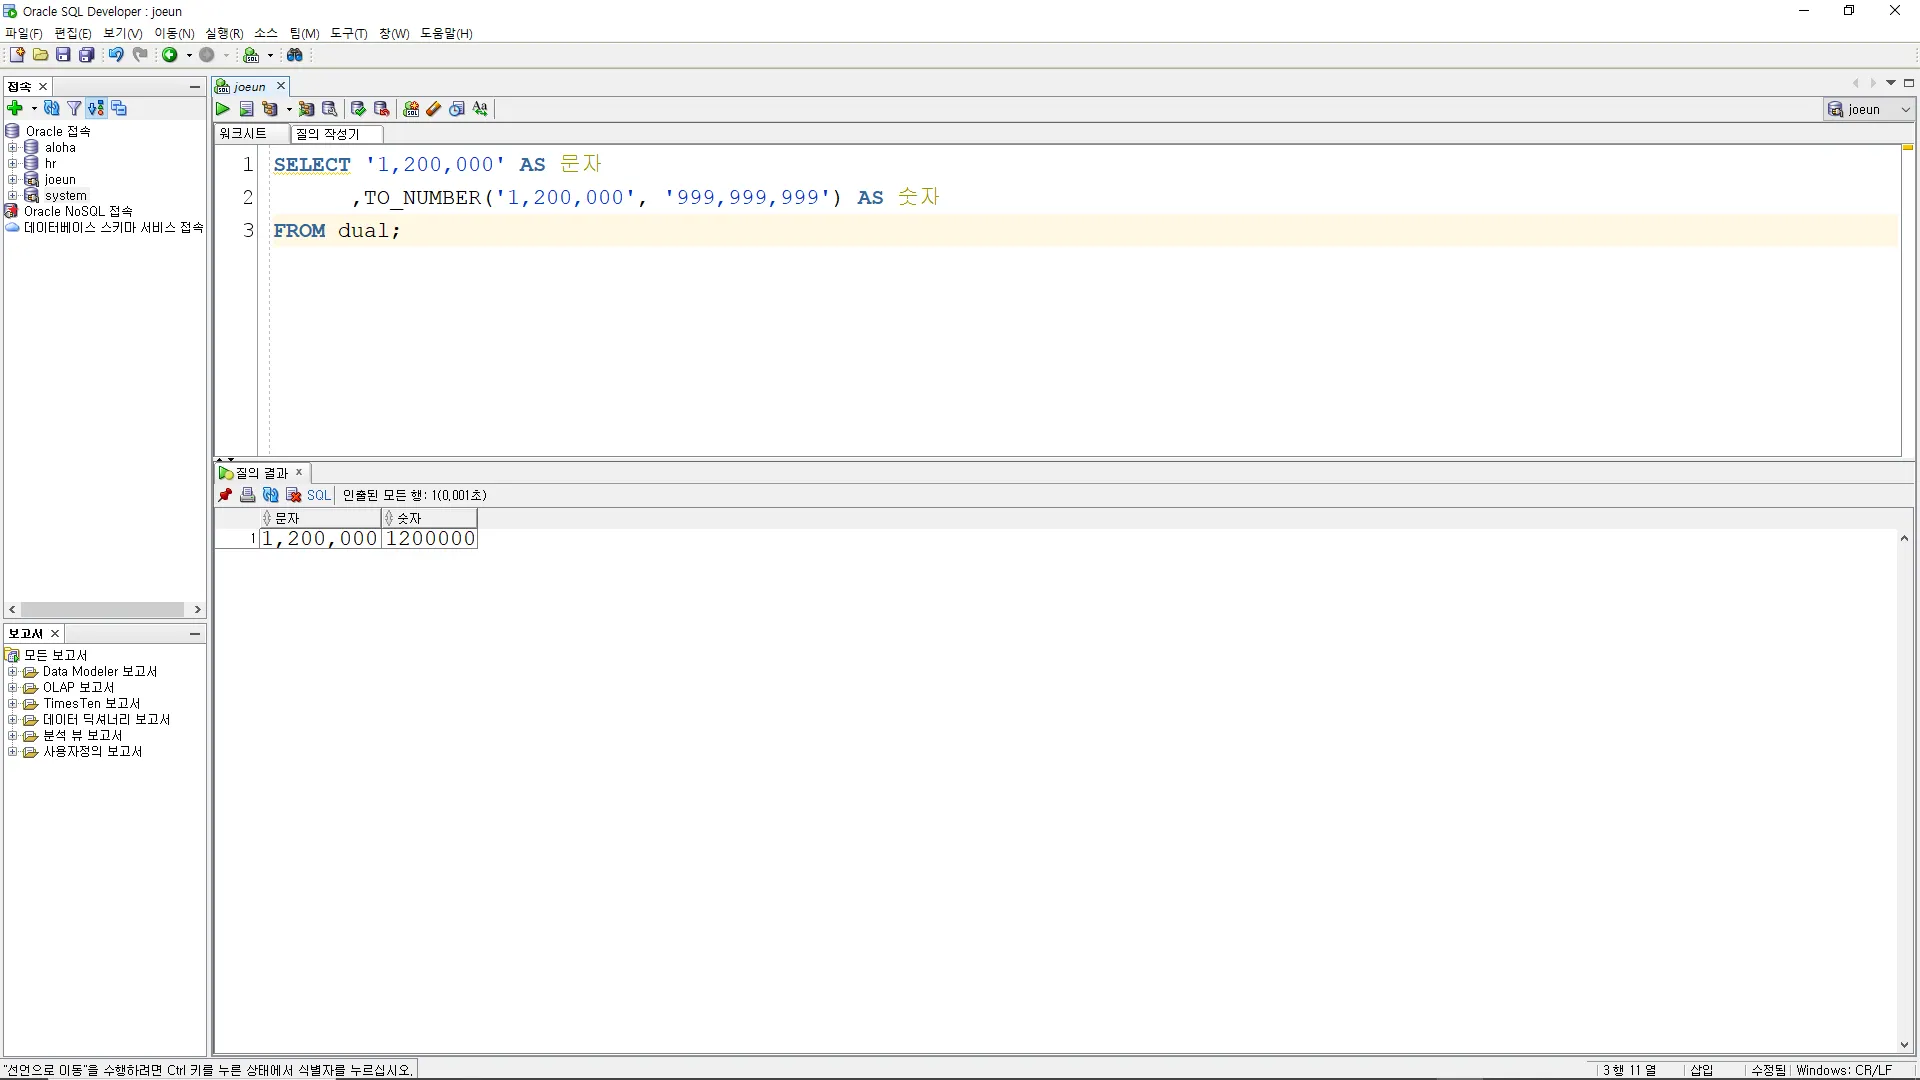Viewport: 1920px width, 1080px height.
Task: Click the Run Script icon
Action: 246,109
